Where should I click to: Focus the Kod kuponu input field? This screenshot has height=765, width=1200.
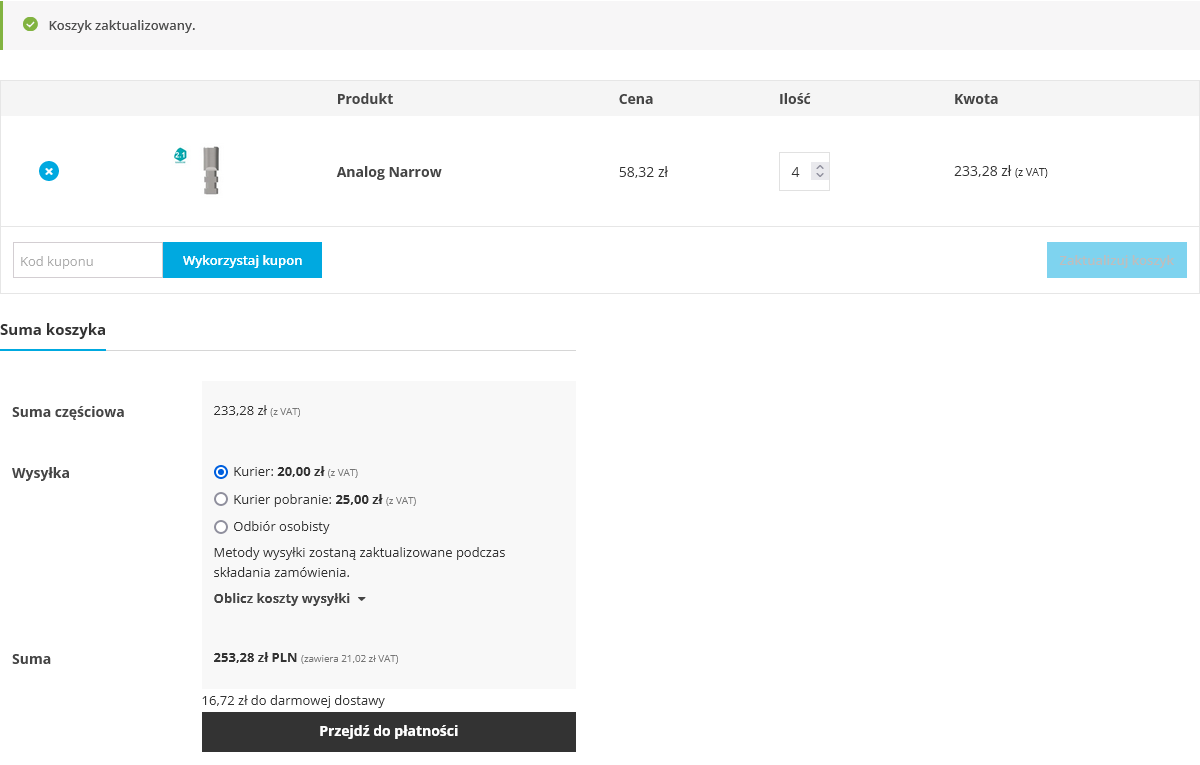coord(88,260)
